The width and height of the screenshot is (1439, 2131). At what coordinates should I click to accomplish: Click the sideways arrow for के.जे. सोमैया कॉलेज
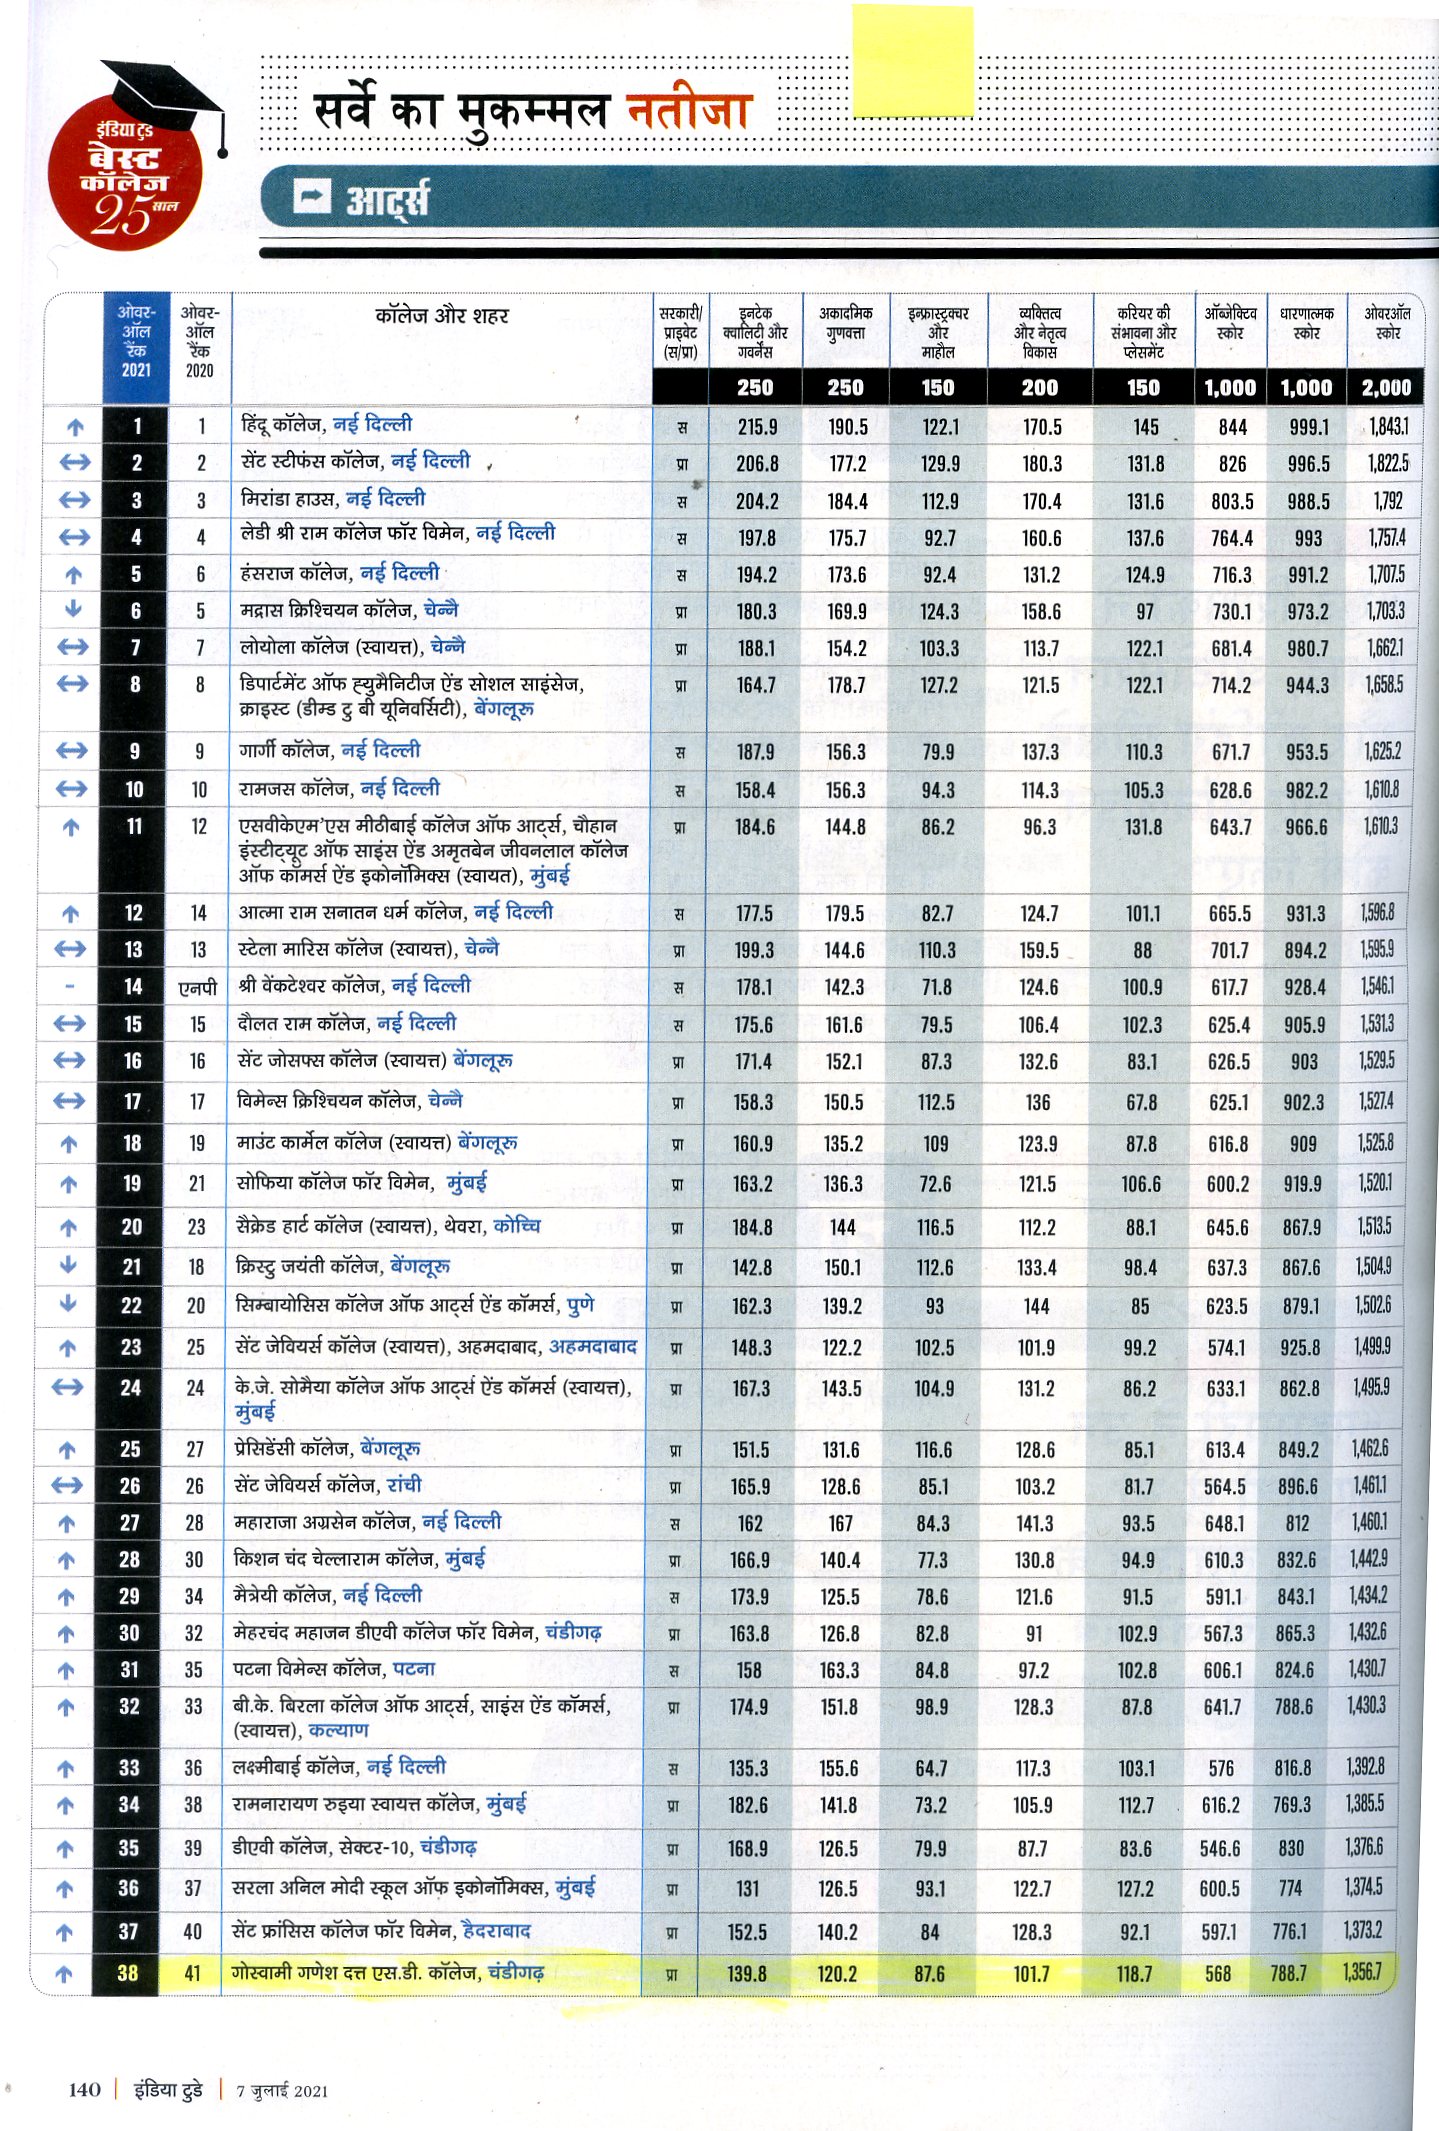point(67,1387)
